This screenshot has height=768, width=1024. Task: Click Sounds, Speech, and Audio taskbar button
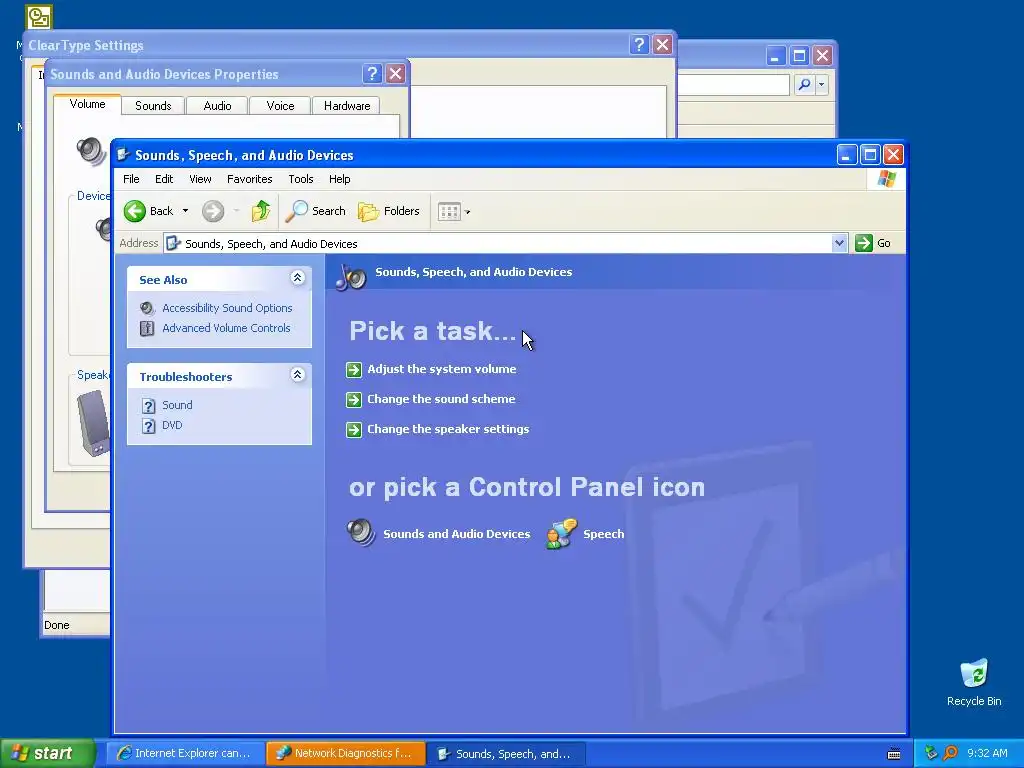click(x=506, y=754)
